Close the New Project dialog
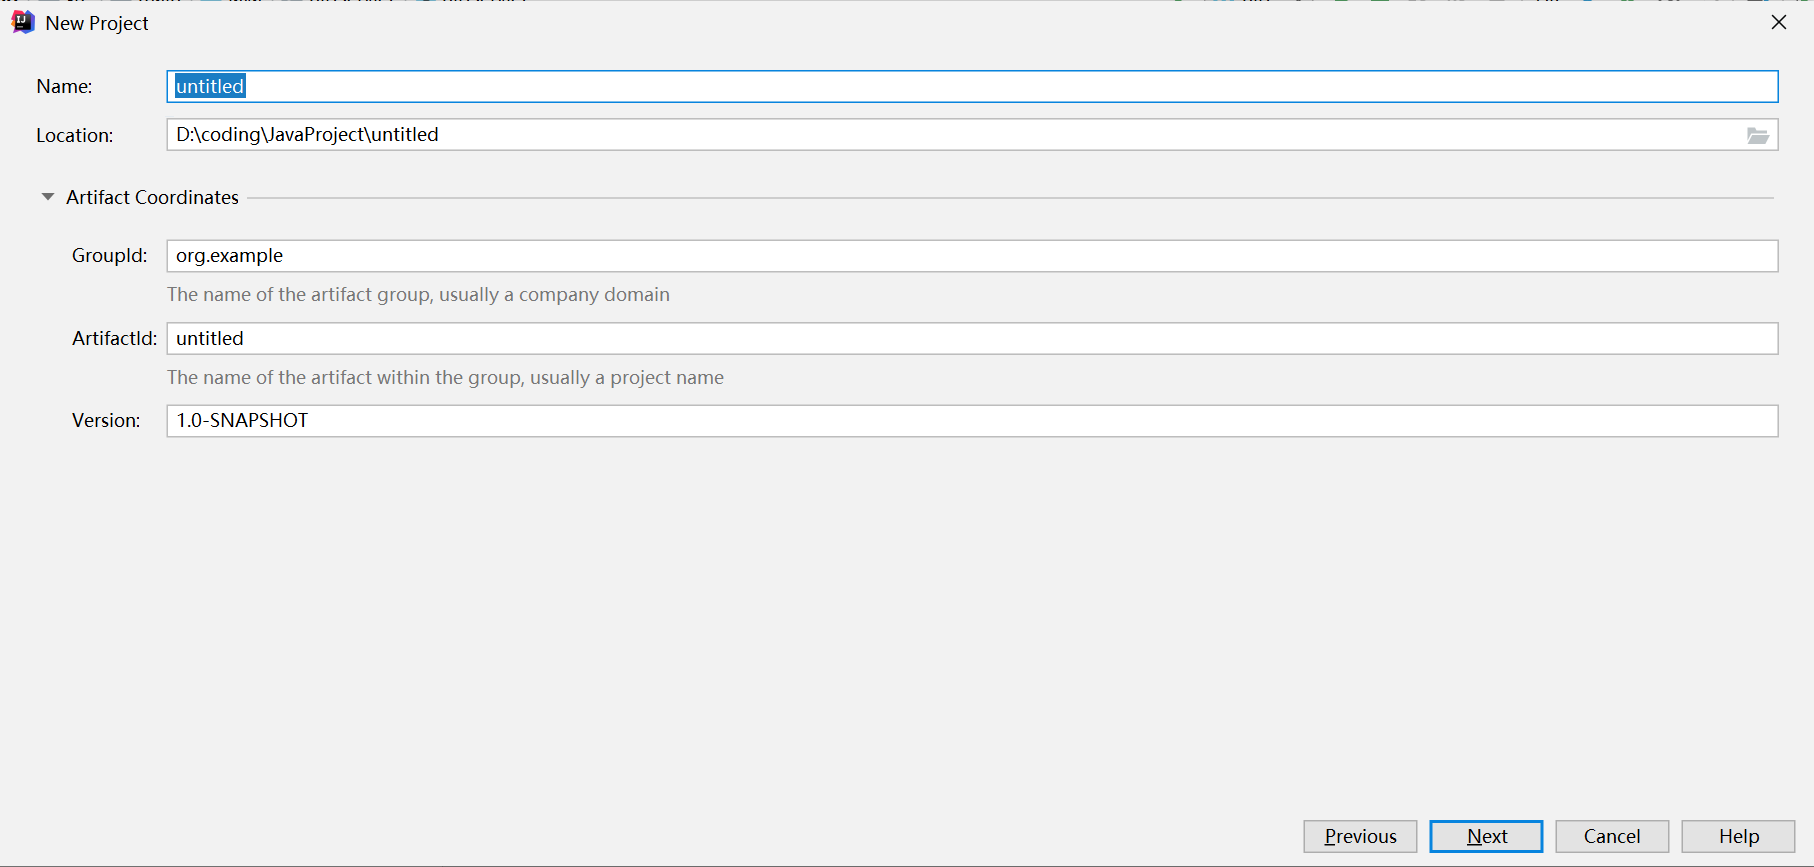The image size is (1814, 867). coord(1778,22)
